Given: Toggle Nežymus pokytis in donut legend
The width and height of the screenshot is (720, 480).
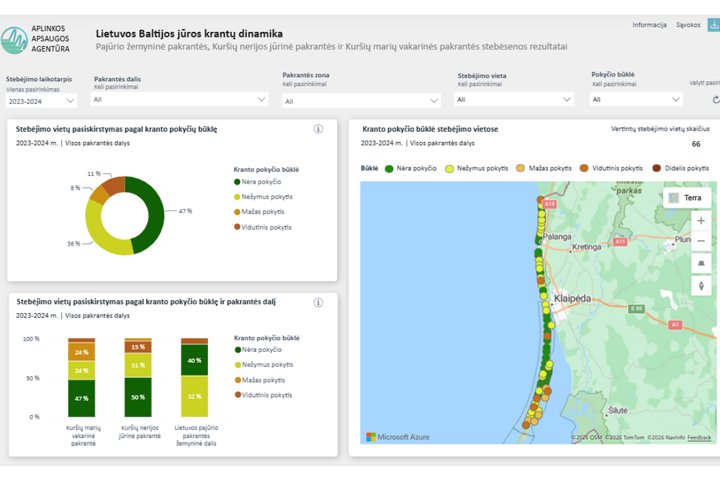Looking at the screenshot, I should (263, 197).
